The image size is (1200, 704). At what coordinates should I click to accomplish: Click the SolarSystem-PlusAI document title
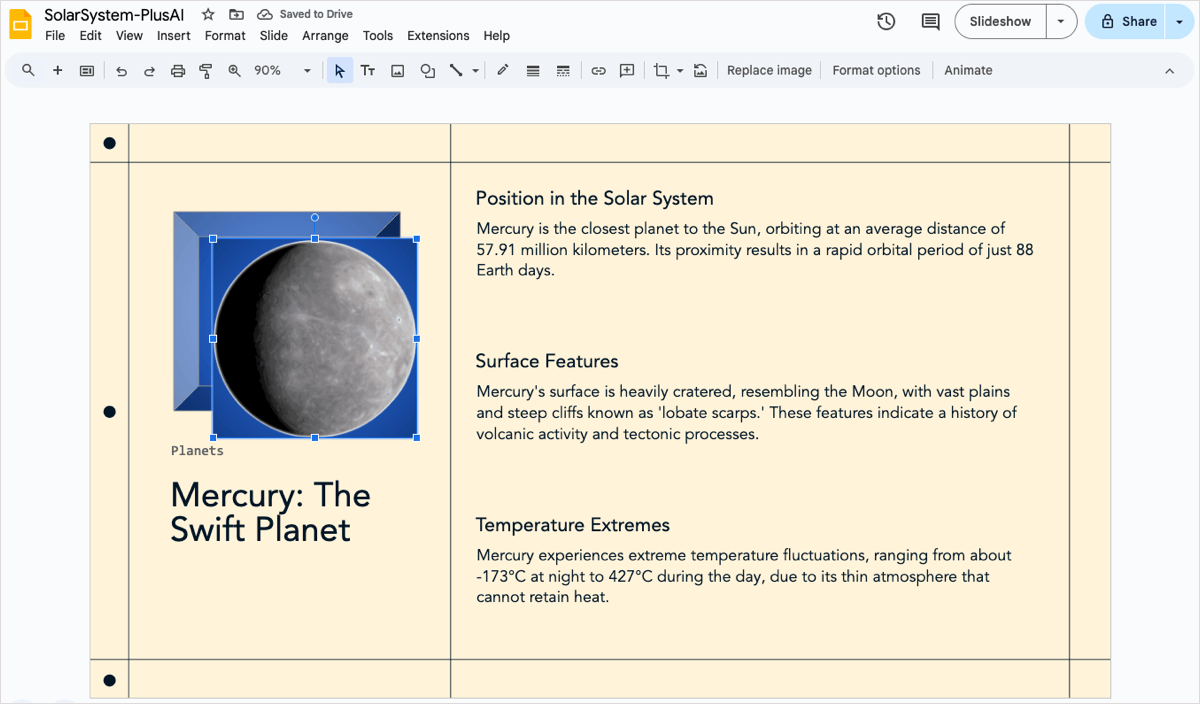click(x=114, y=15)
